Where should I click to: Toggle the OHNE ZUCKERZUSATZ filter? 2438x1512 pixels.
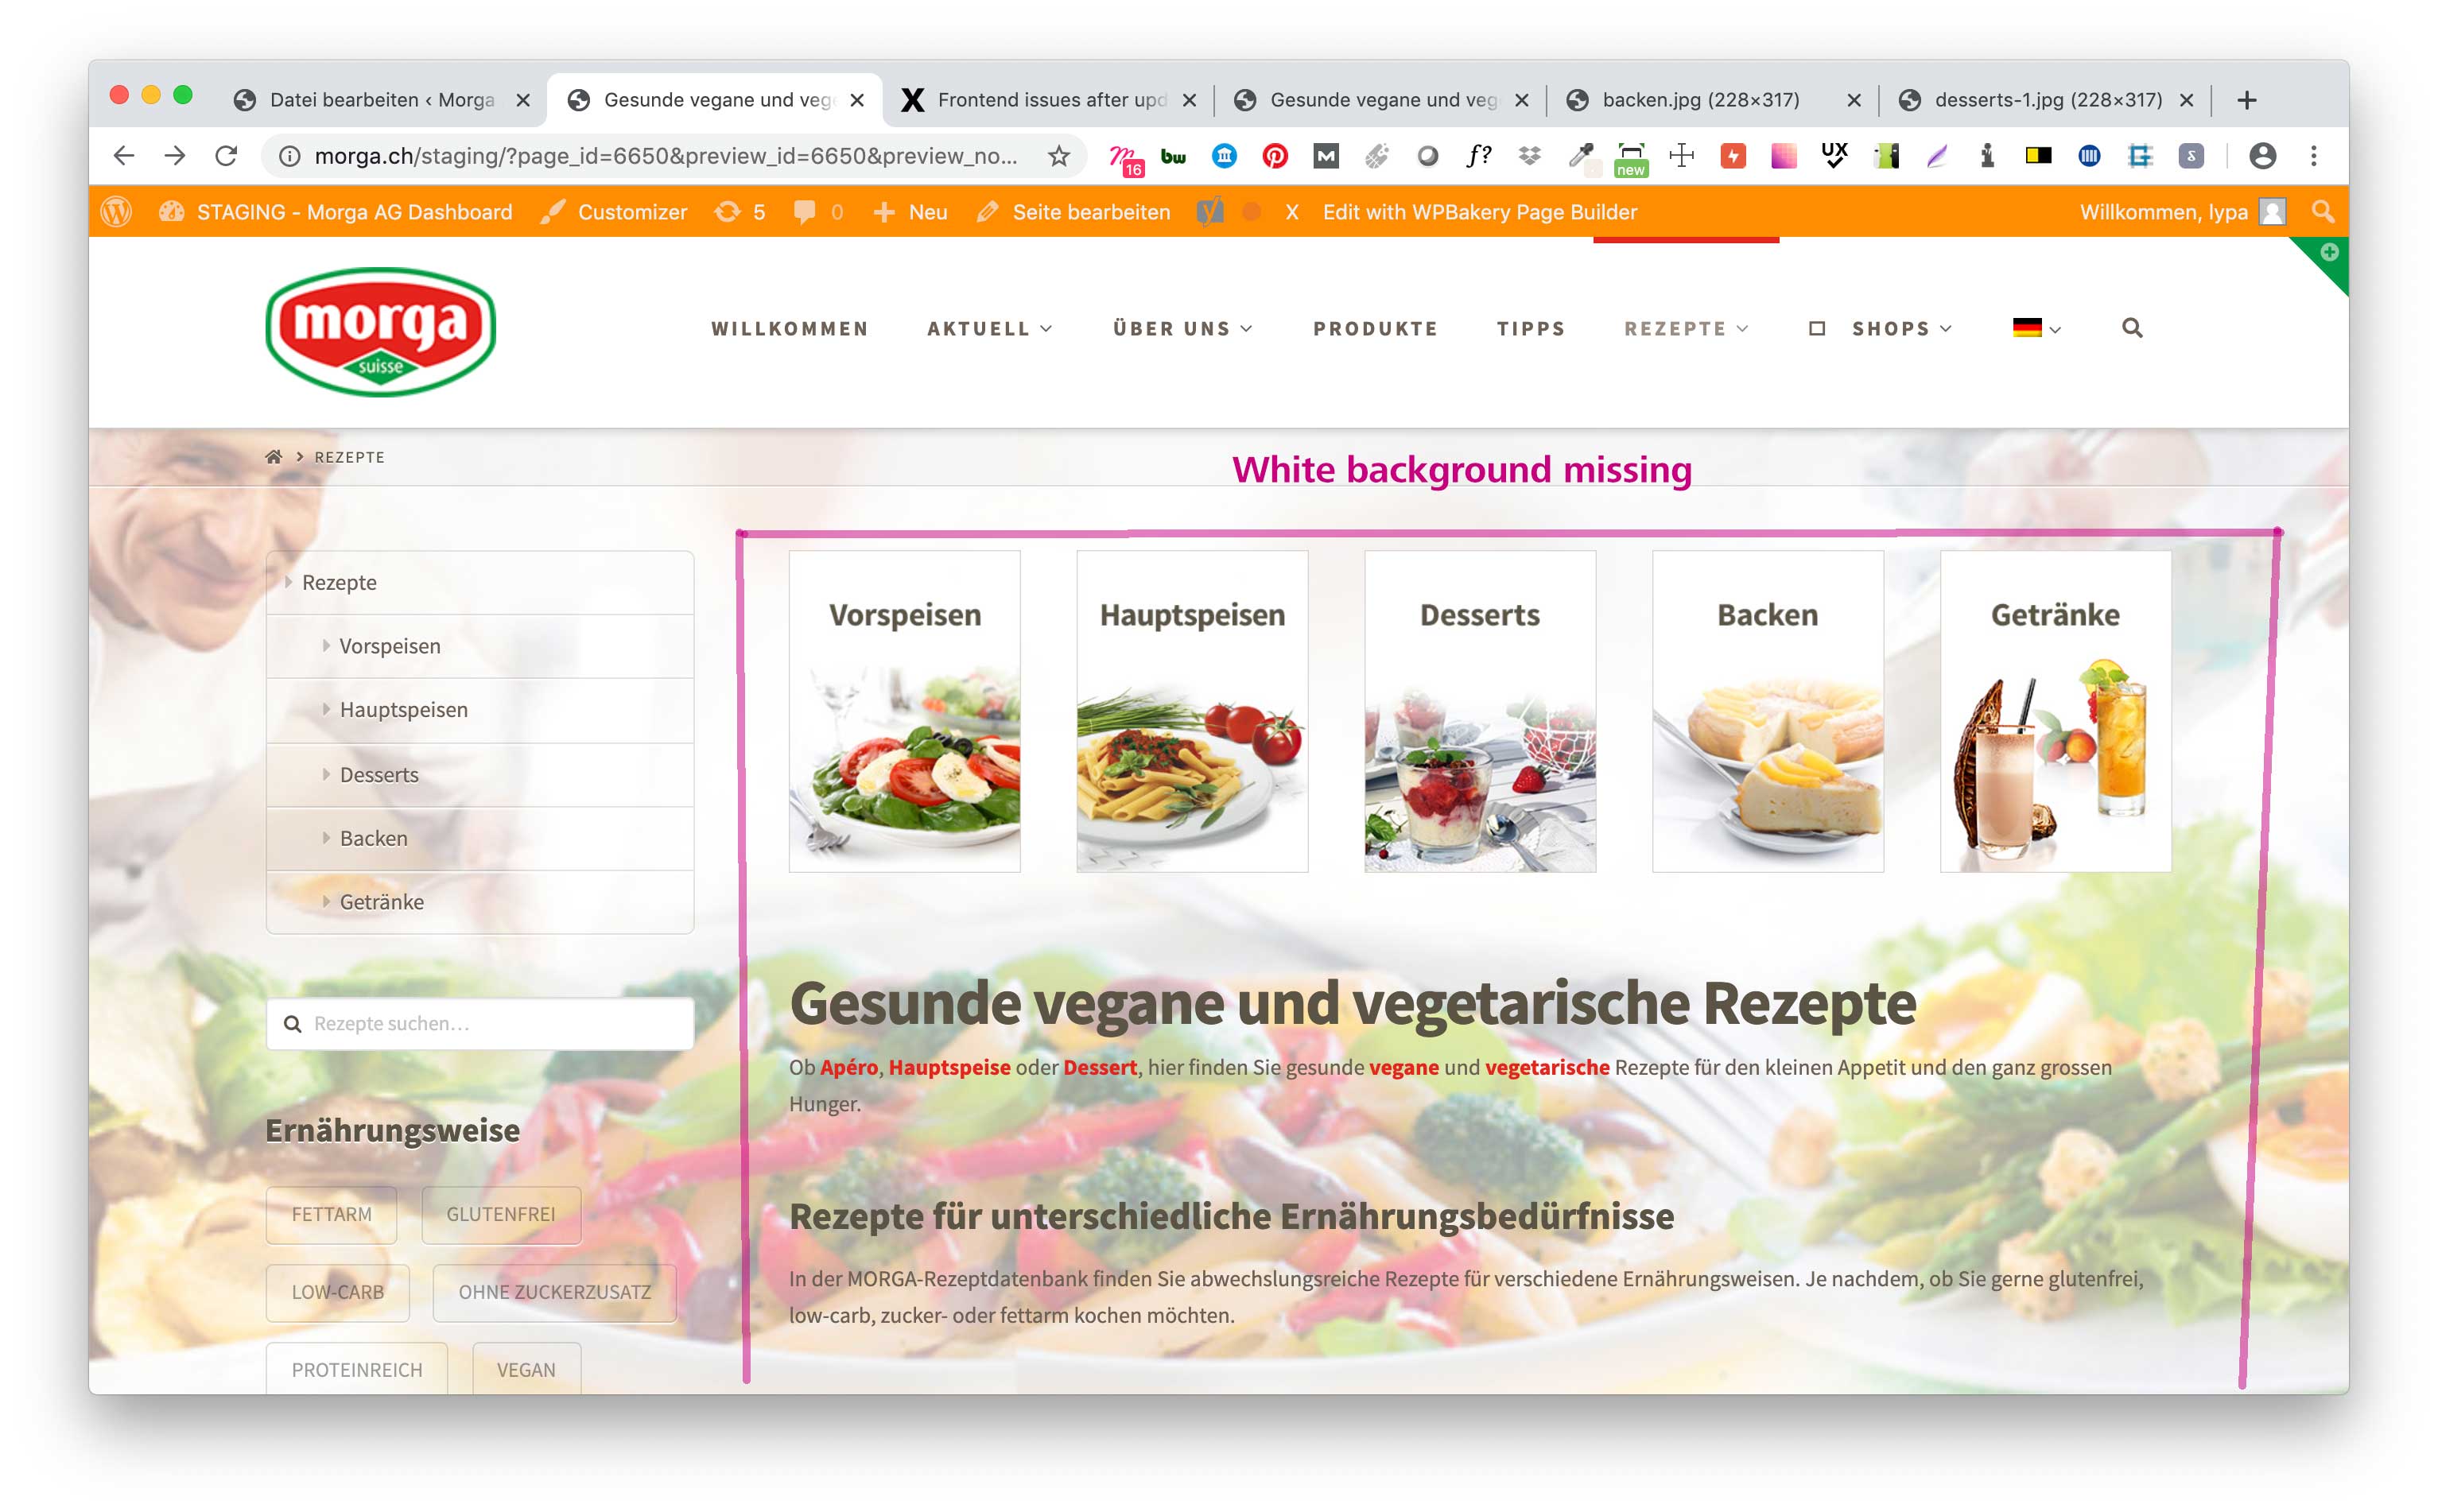point(554,1292)
